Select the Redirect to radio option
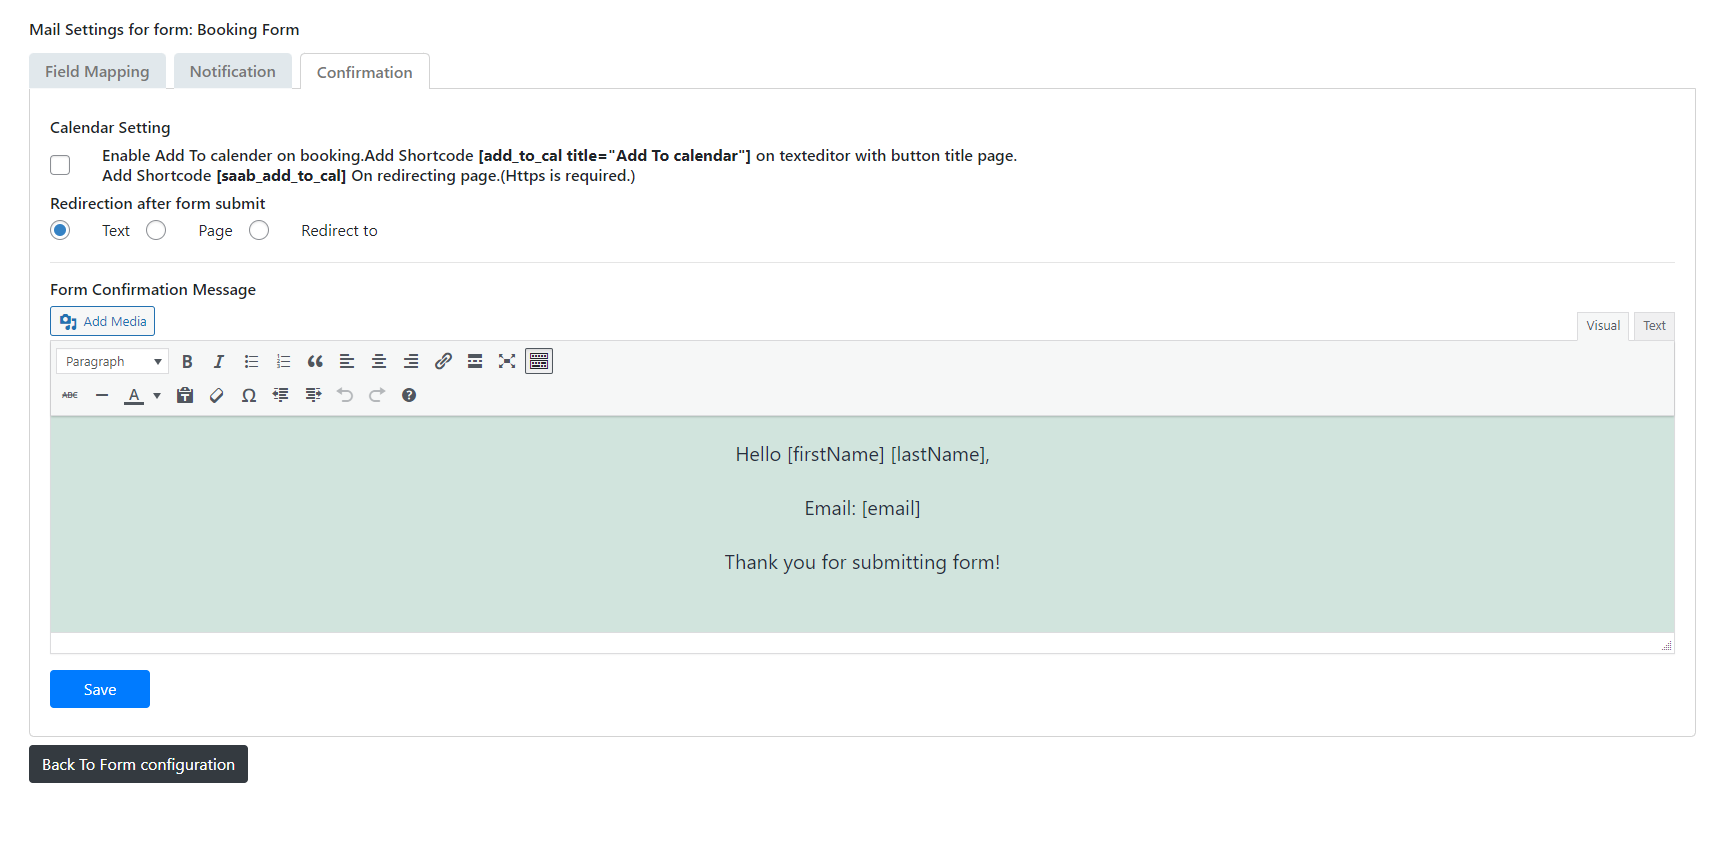This screenshot has height=853, width=1714. point(259,231)
